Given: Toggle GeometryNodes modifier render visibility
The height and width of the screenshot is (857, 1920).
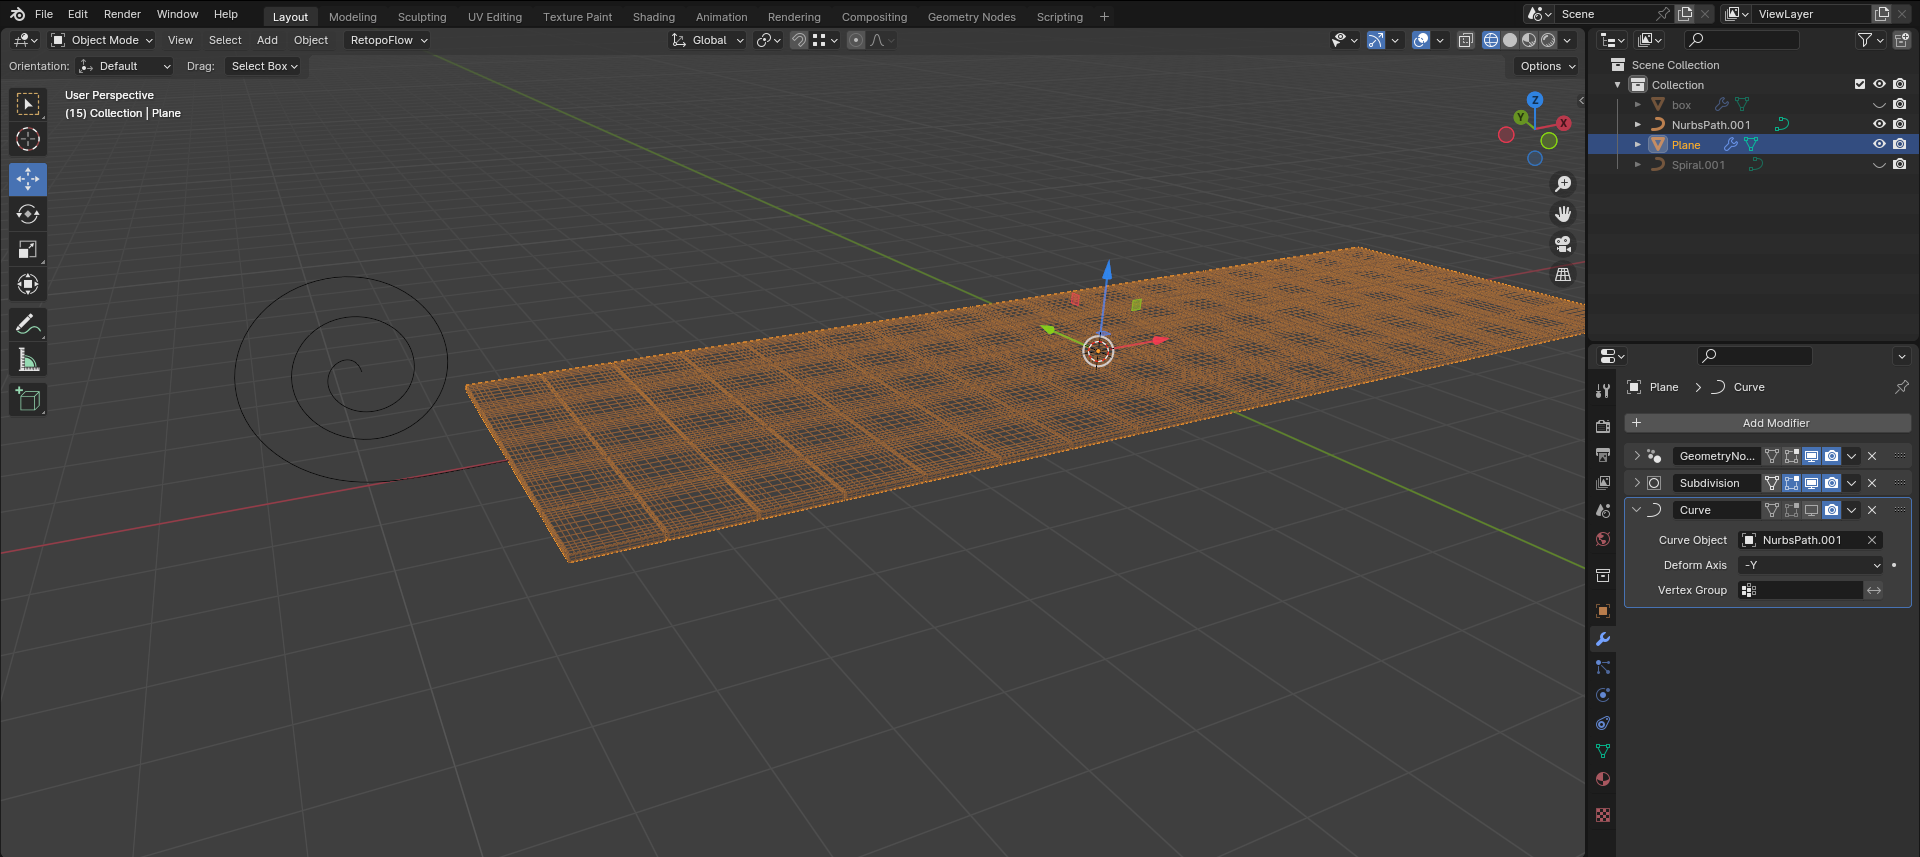Looking at the screenshot, I should click(x=1831, y=456).
